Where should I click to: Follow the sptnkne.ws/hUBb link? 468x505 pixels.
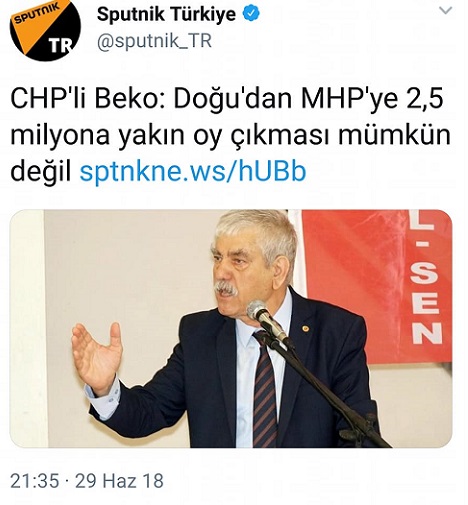point(193,172)
